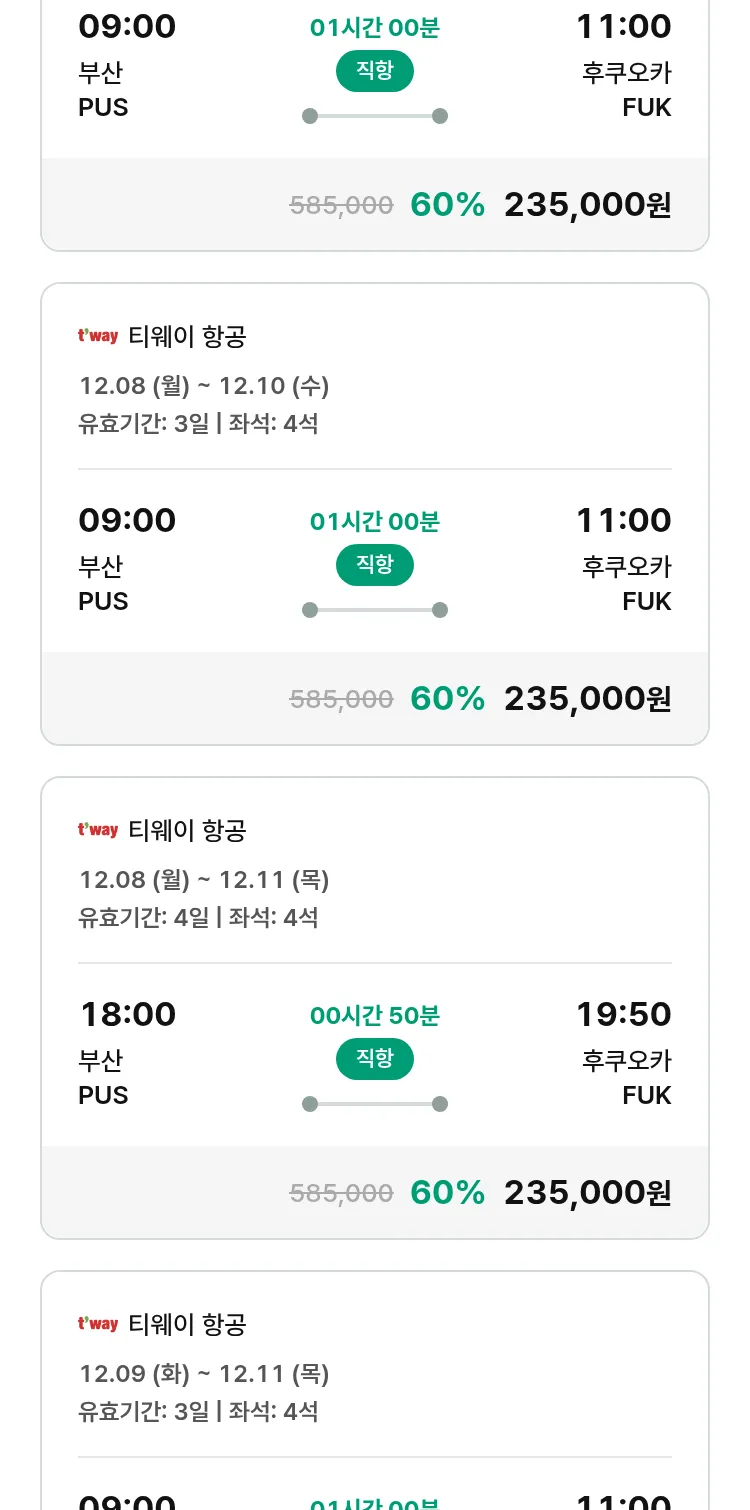750x1510 pixels.
Task: Tap 직항 badge in the topmost partial card
Action: pyautogui.click(x=375, y=71)
